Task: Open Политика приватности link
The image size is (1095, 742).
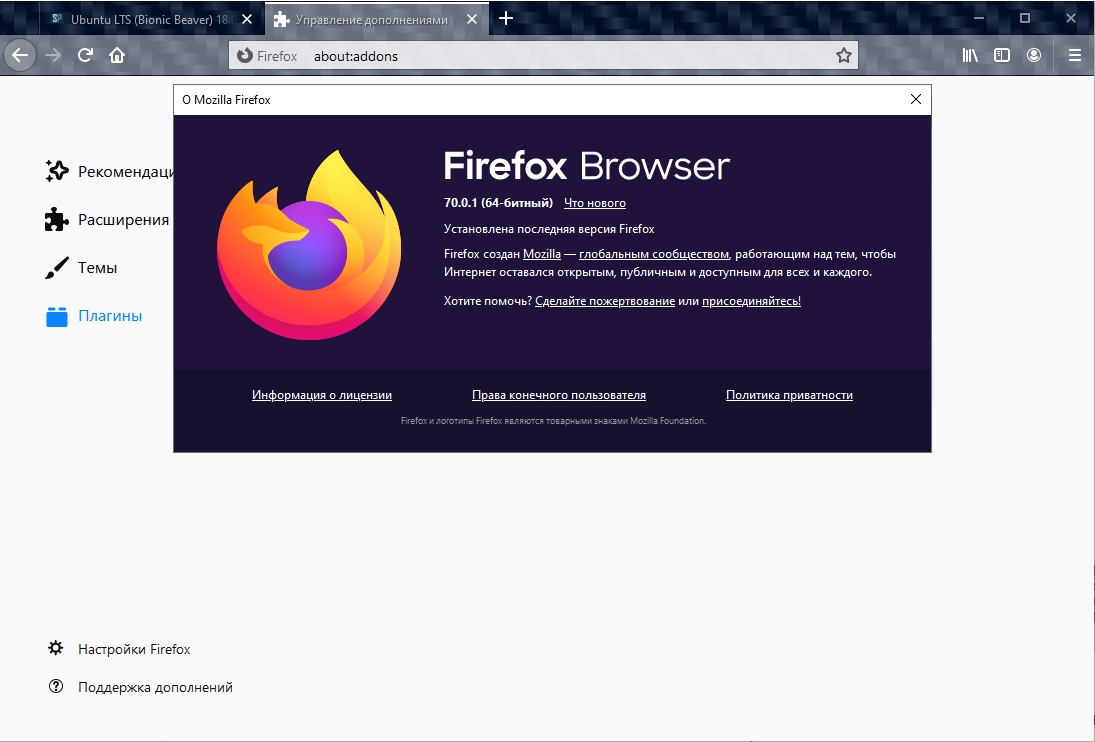Action: 789,395
